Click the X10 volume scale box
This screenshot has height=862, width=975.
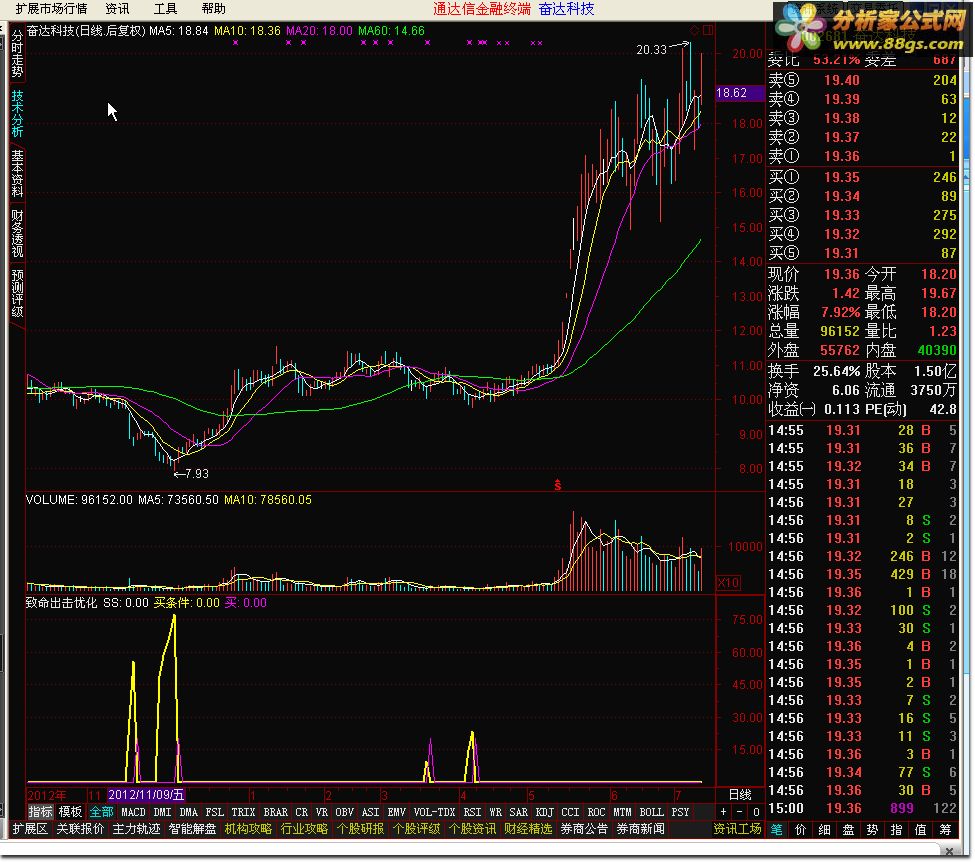point(728,583)
